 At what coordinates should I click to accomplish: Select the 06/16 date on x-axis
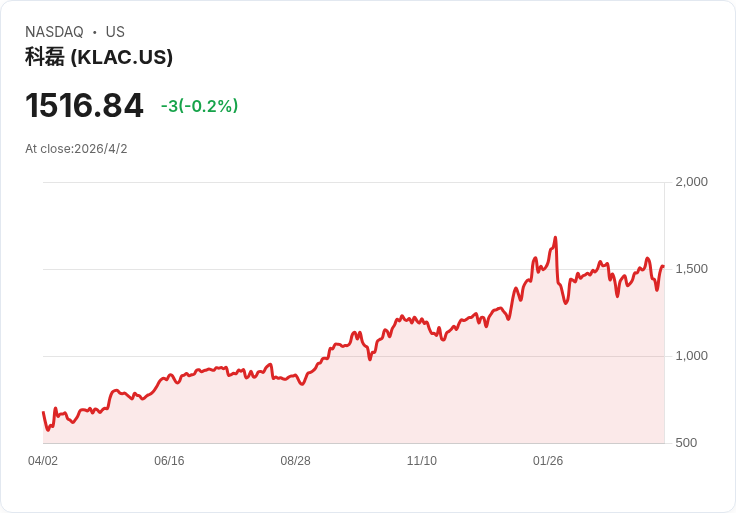pos(169,461)
